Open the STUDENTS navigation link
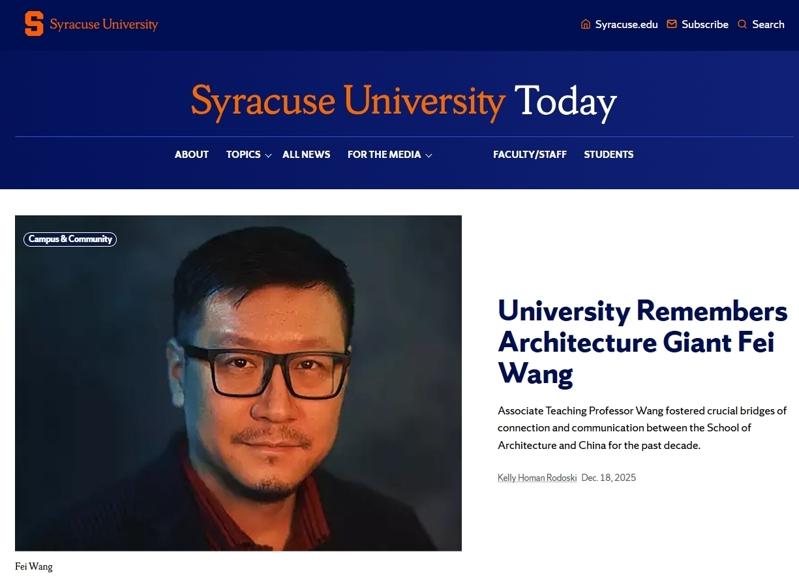 click(608, 154)
